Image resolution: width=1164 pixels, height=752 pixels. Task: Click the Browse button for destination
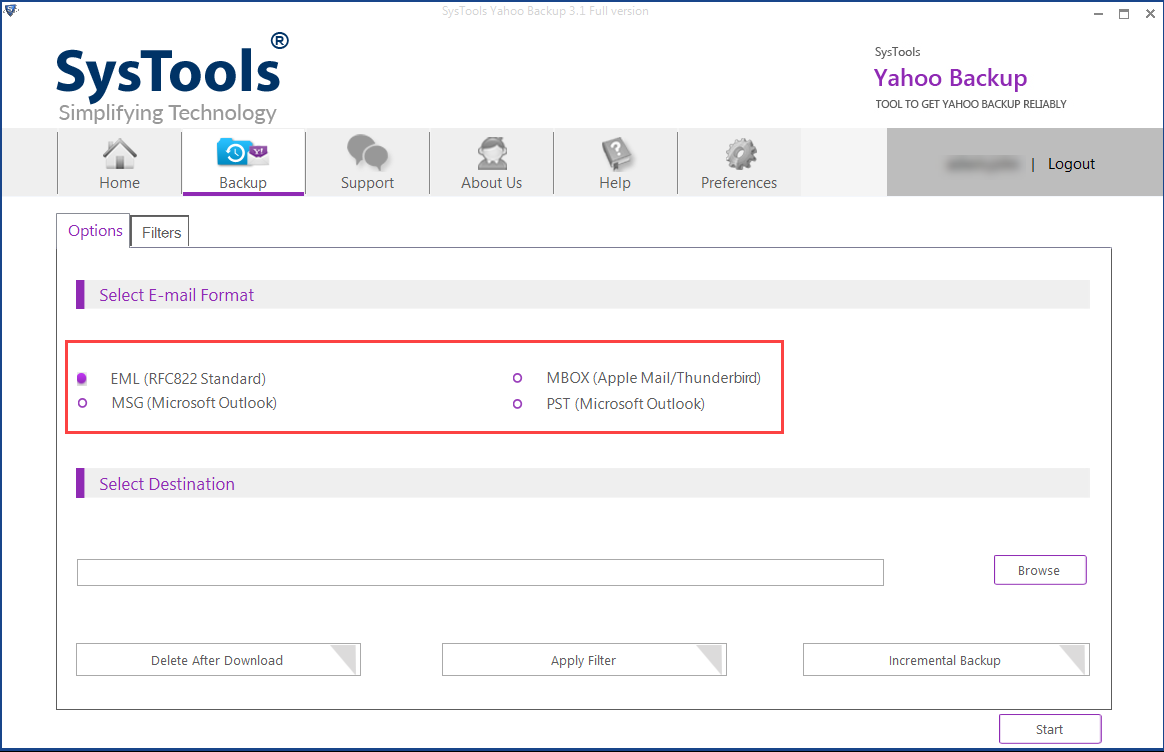click(x=1040, y=570)
